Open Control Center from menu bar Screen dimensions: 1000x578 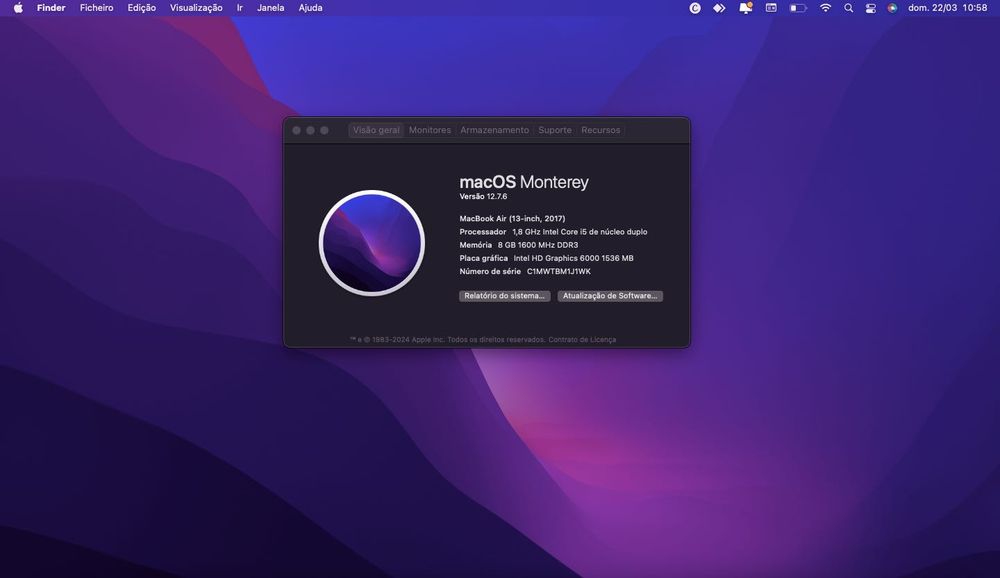tap(871, 8)
